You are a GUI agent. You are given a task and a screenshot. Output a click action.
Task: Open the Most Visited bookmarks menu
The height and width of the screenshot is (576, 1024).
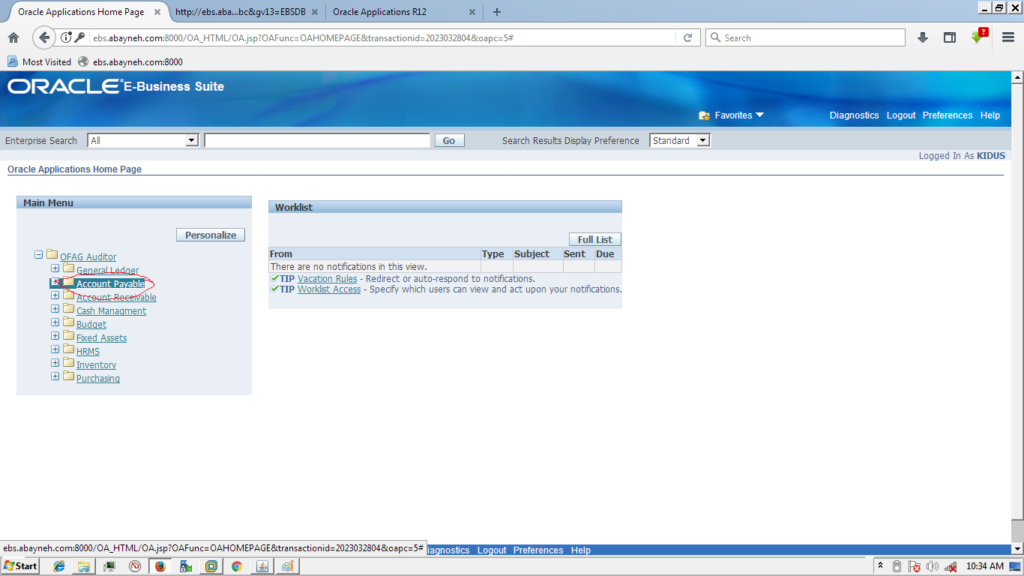[39, 62]
